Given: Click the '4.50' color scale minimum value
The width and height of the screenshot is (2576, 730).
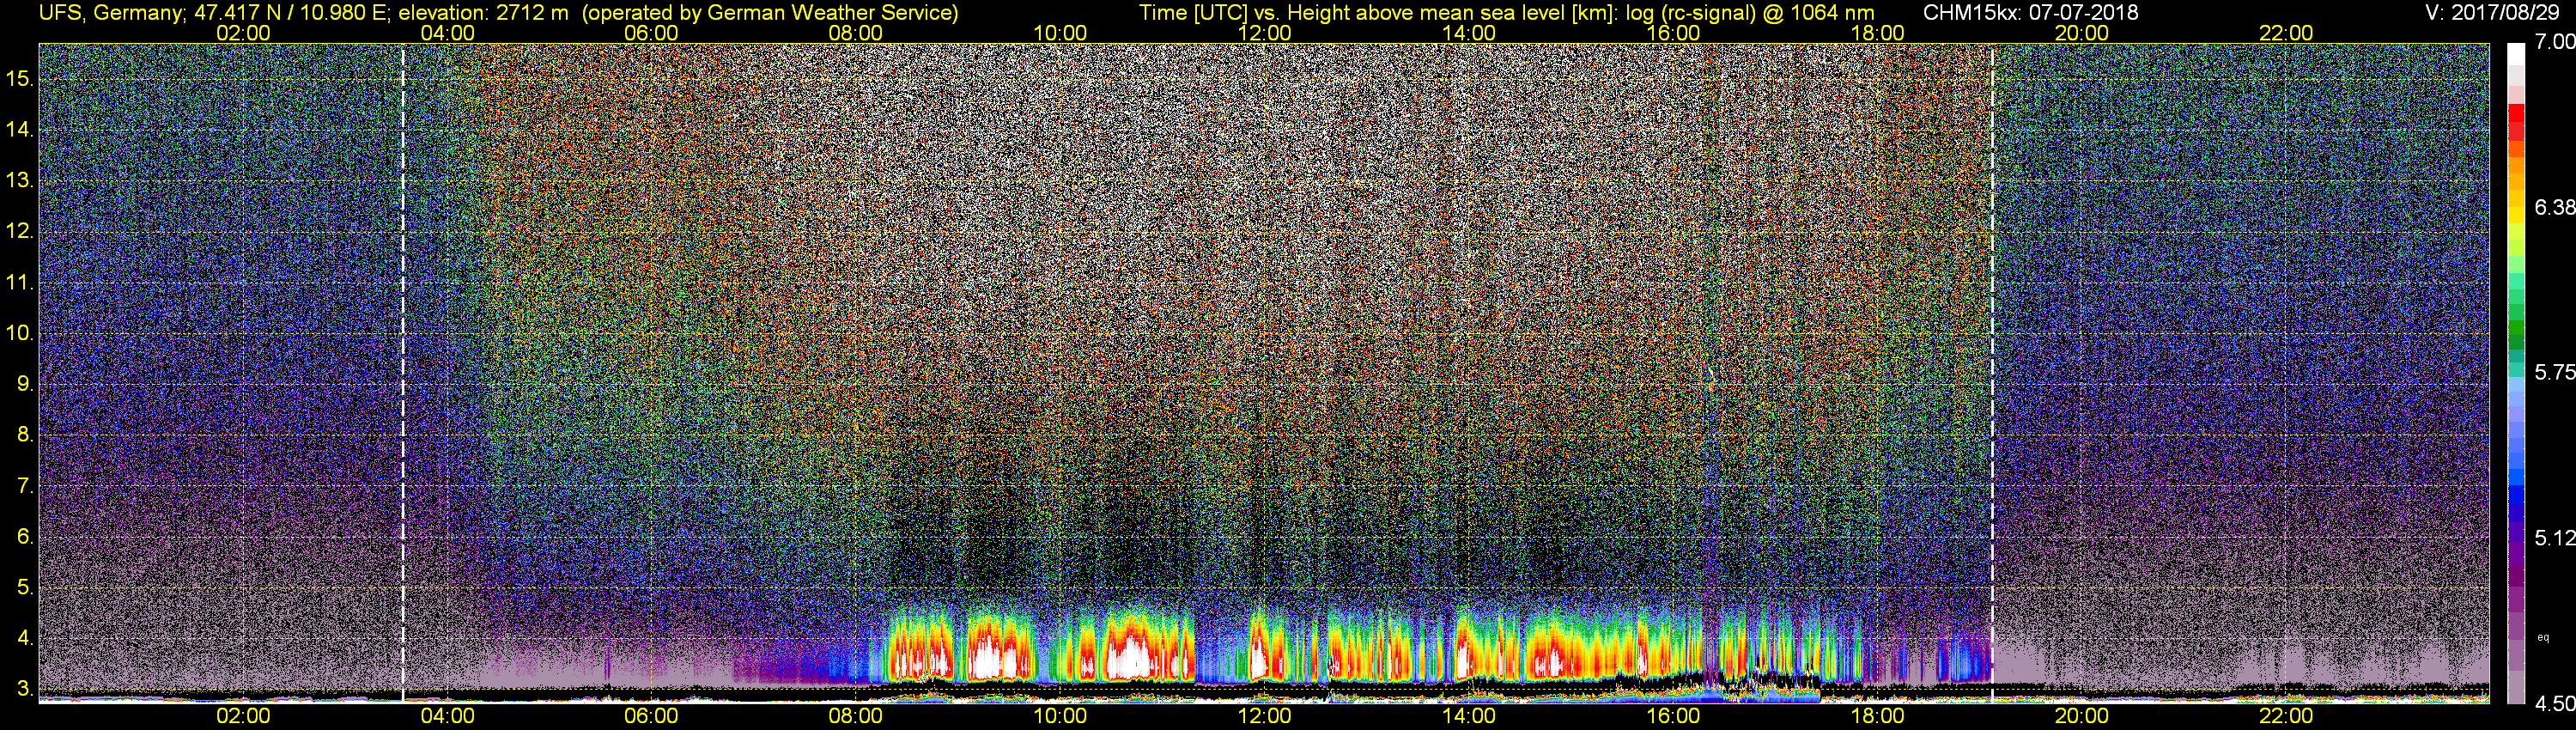Looking at the screenshot, I should click(2554, 703).
